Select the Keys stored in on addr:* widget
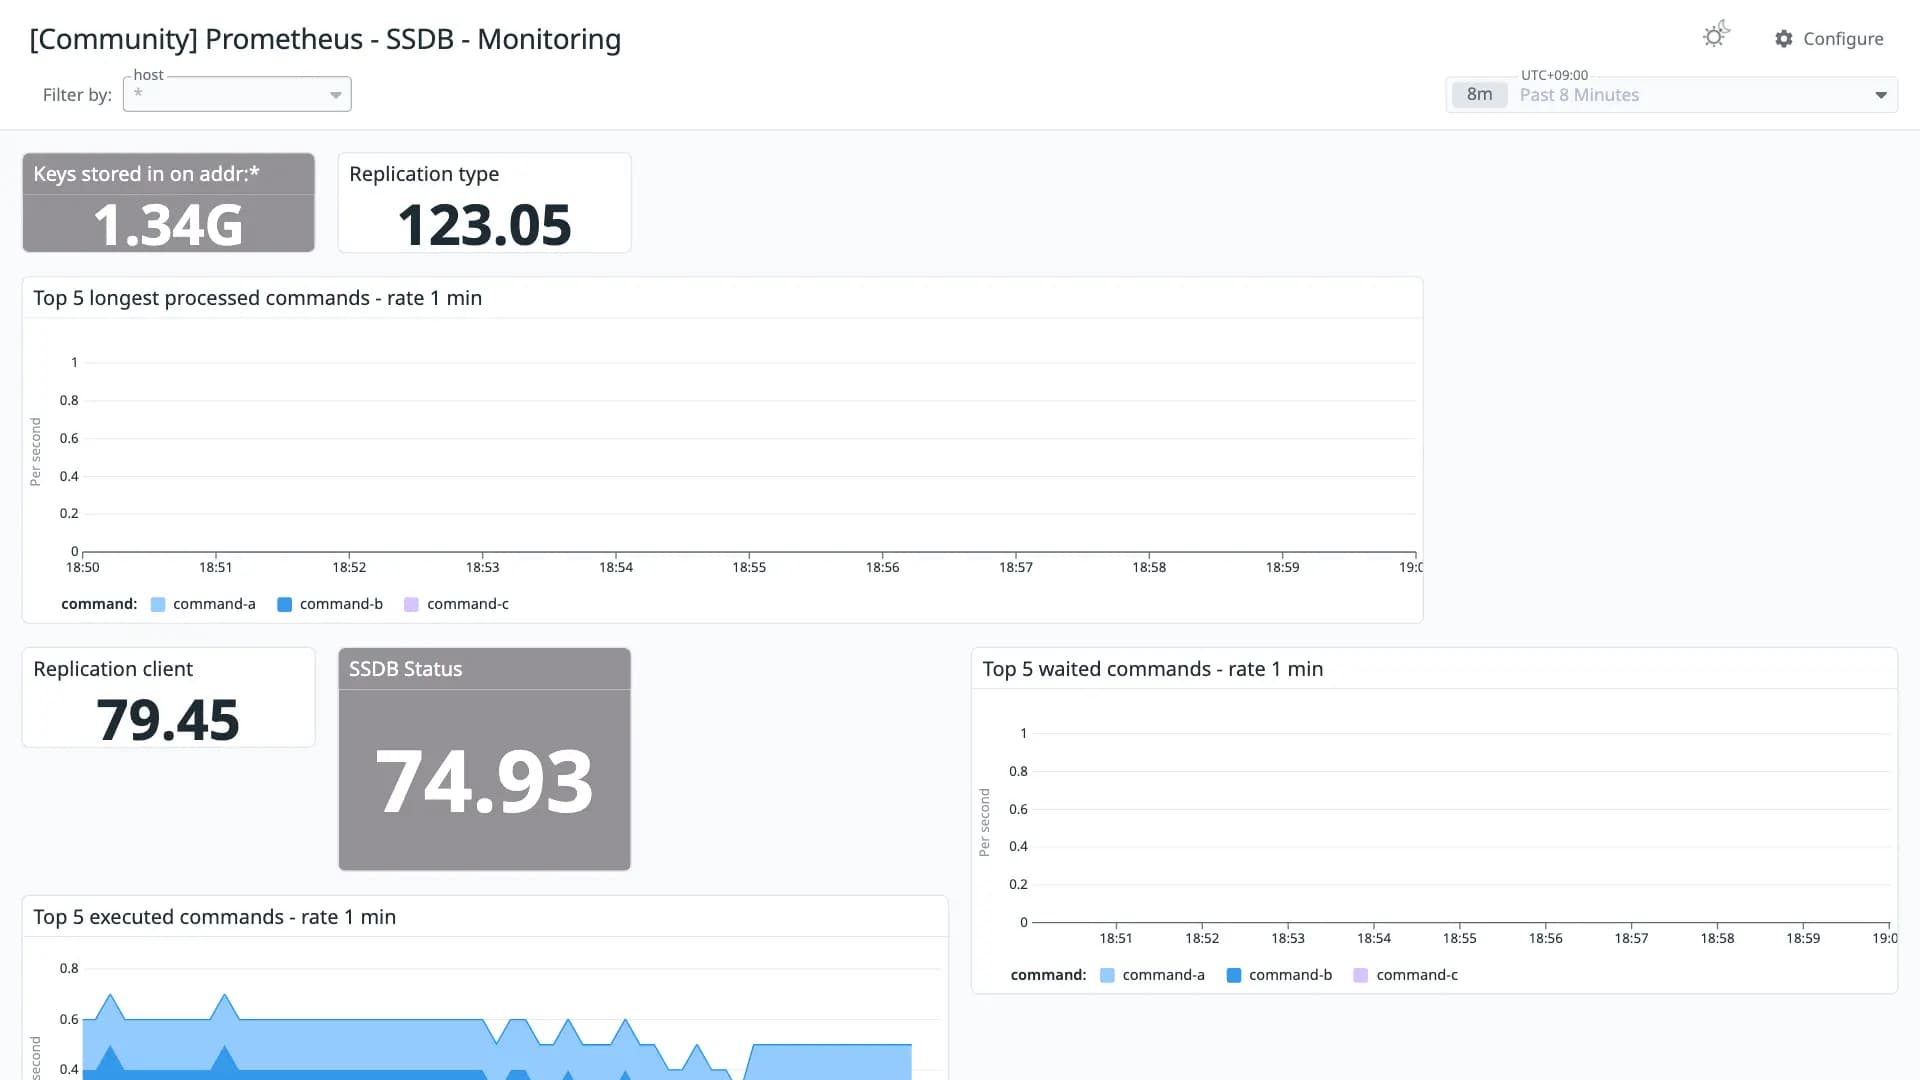 coord(168,202)
